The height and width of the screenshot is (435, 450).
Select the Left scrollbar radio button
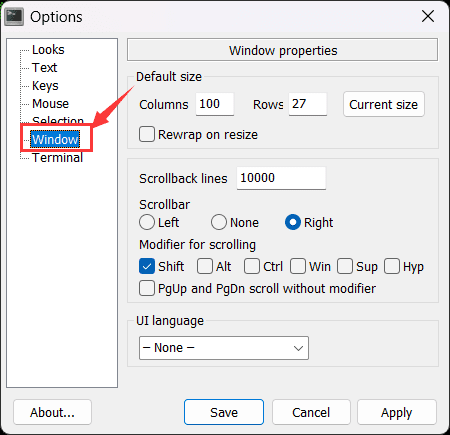147,222
